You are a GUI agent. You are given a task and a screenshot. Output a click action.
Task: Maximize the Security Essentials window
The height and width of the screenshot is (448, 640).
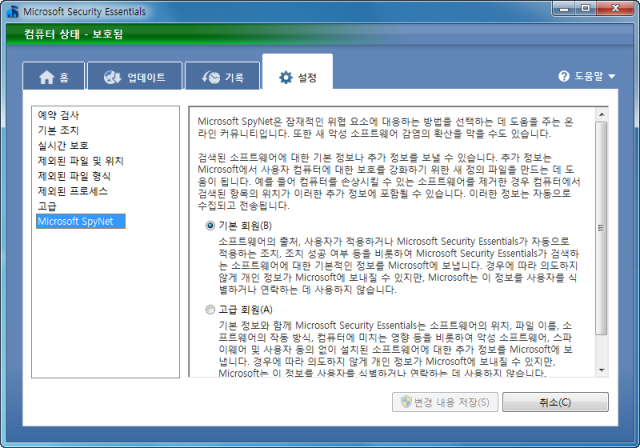click(x=586, y=8)
